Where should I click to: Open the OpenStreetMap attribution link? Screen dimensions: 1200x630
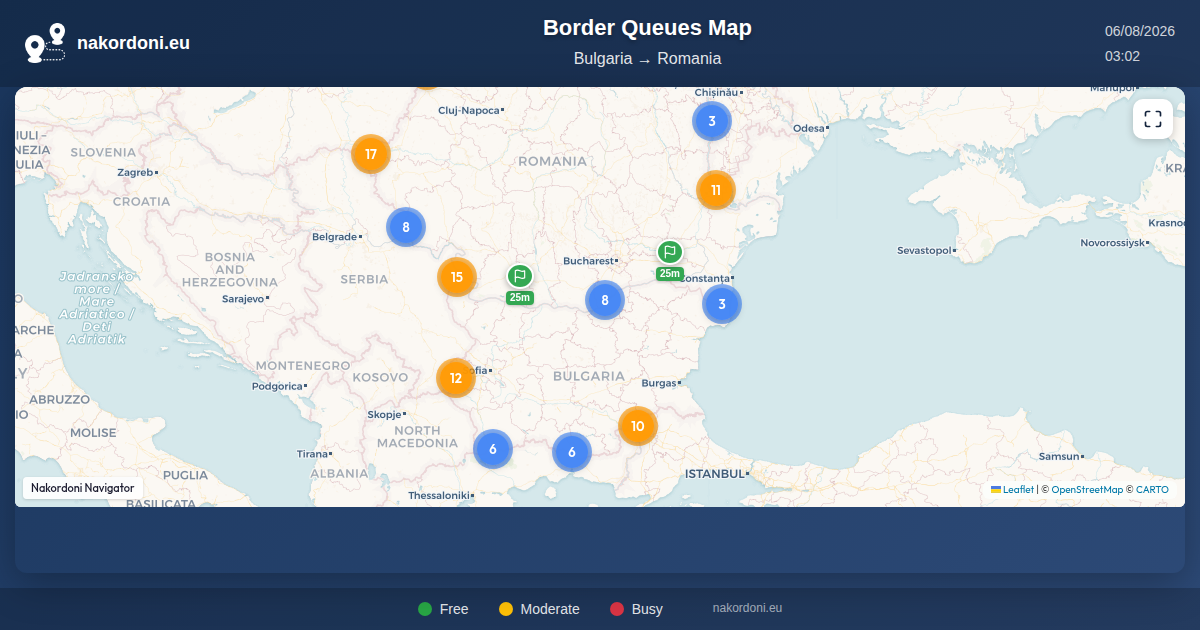click(x=1087, y=490)
